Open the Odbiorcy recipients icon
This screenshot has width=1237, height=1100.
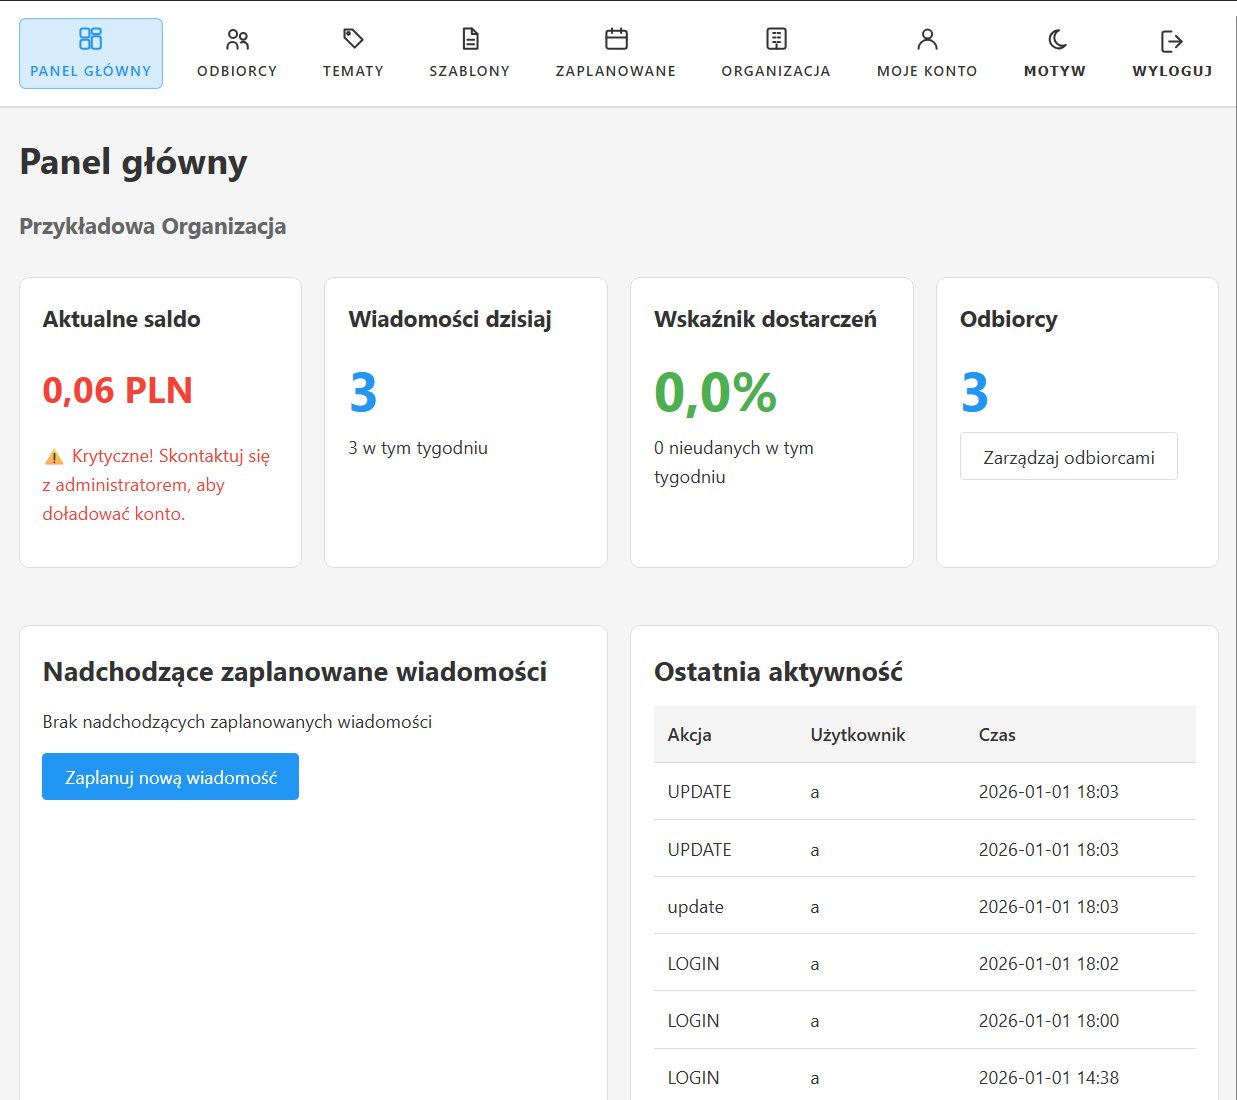tap(237, 40)
